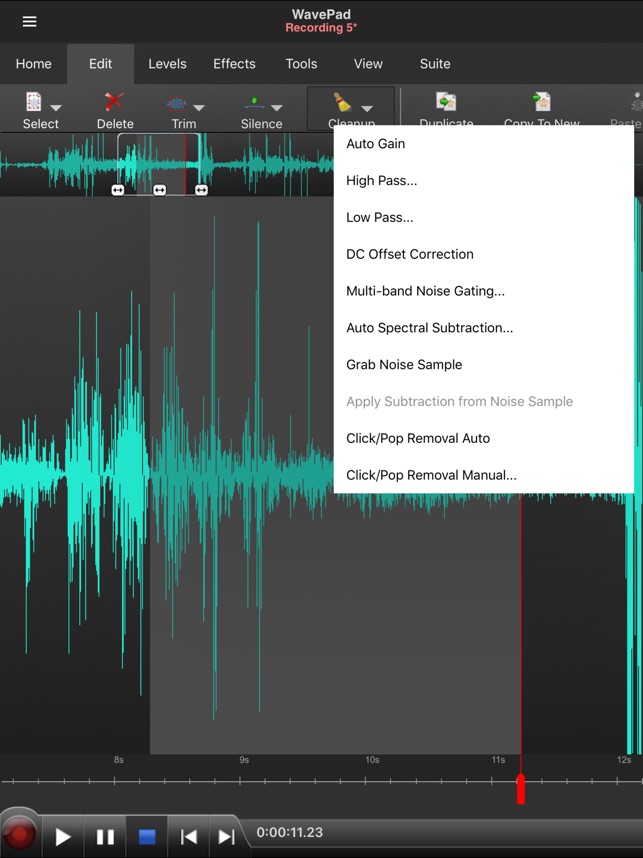Click the left overview selection handle
The image size is (643, 858).
point(118,190)
